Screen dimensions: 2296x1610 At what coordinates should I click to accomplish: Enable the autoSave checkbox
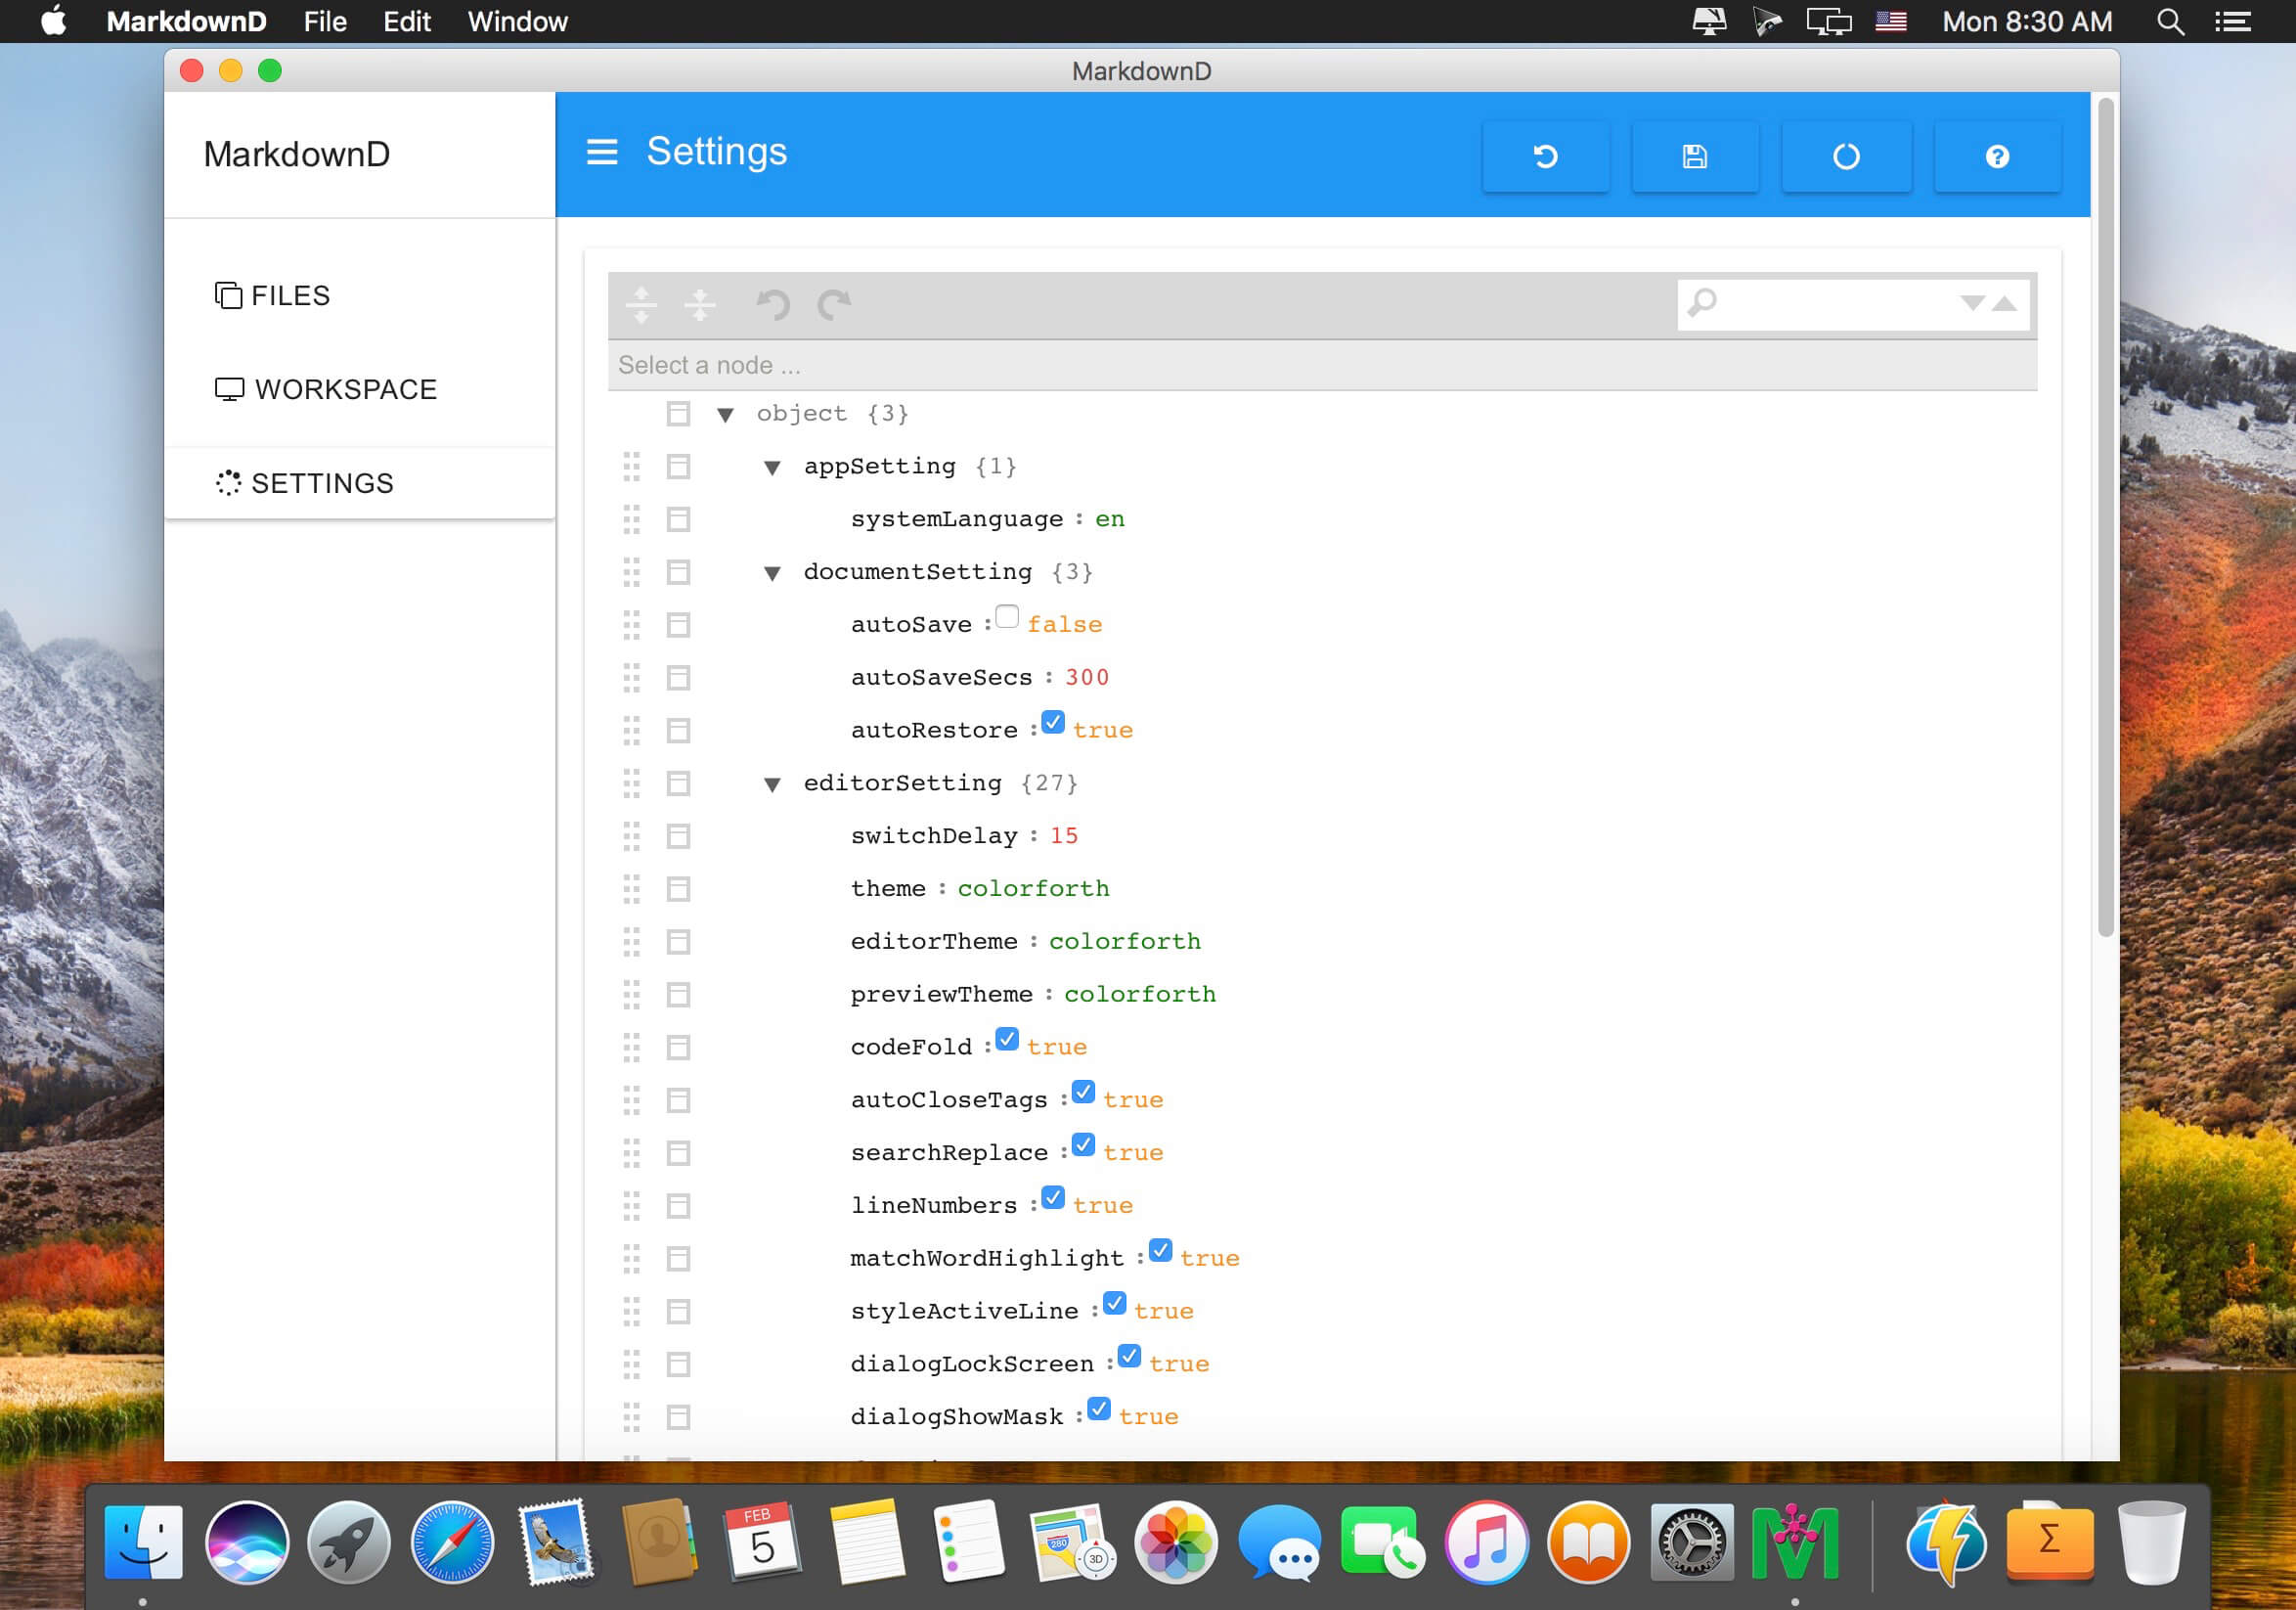point(1007,617)
